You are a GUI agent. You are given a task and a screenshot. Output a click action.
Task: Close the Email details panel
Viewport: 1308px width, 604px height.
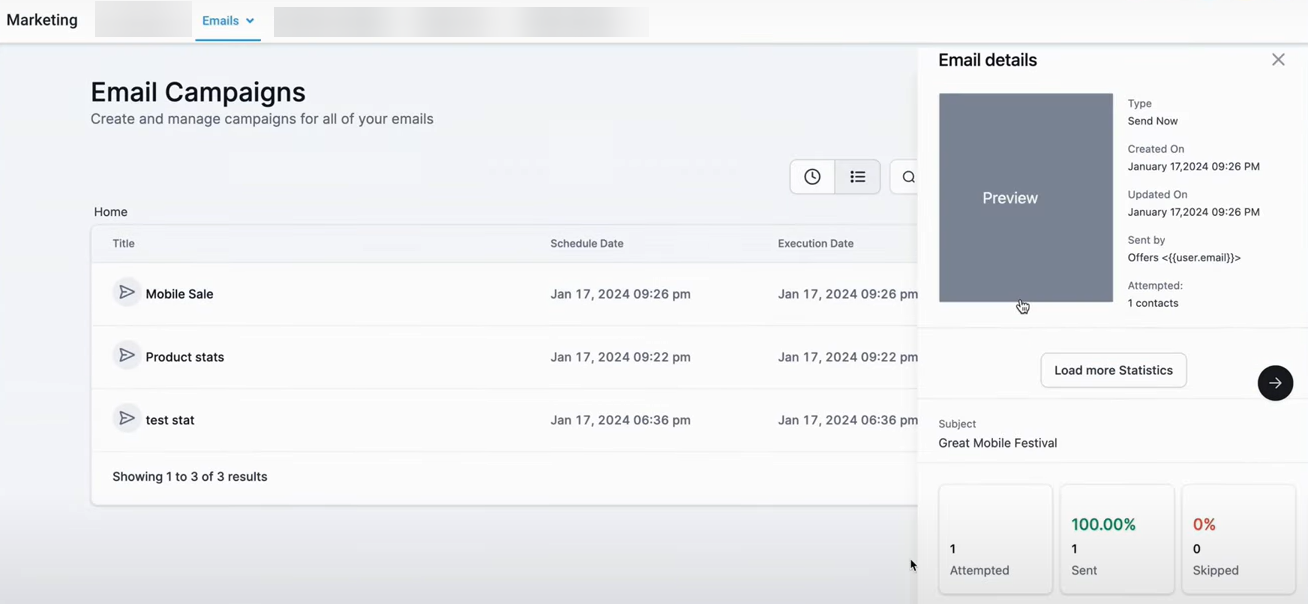click(1278, 60)
